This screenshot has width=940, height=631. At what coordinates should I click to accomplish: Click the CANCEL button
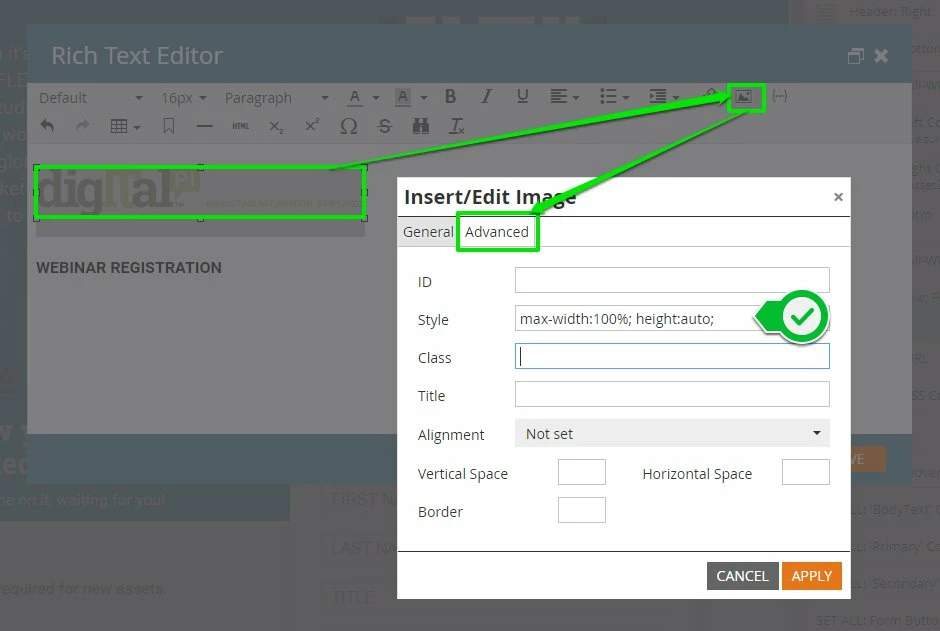742,576
